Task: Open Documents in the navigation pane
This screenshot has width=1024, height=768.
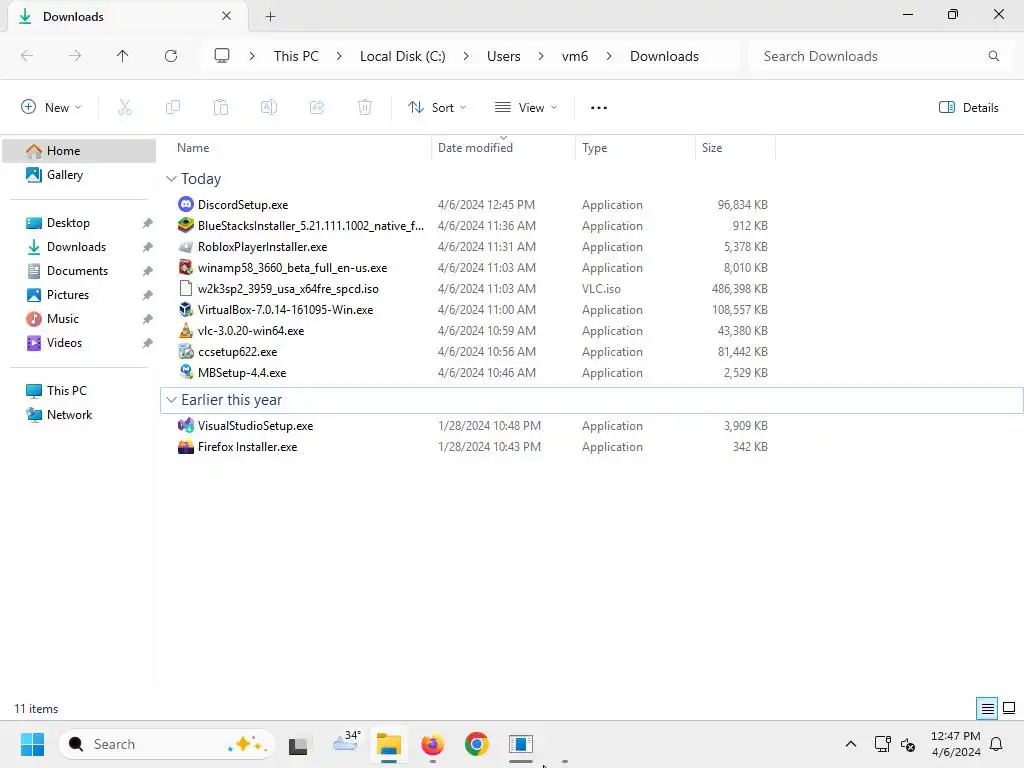Action: (x=79, y=271)
